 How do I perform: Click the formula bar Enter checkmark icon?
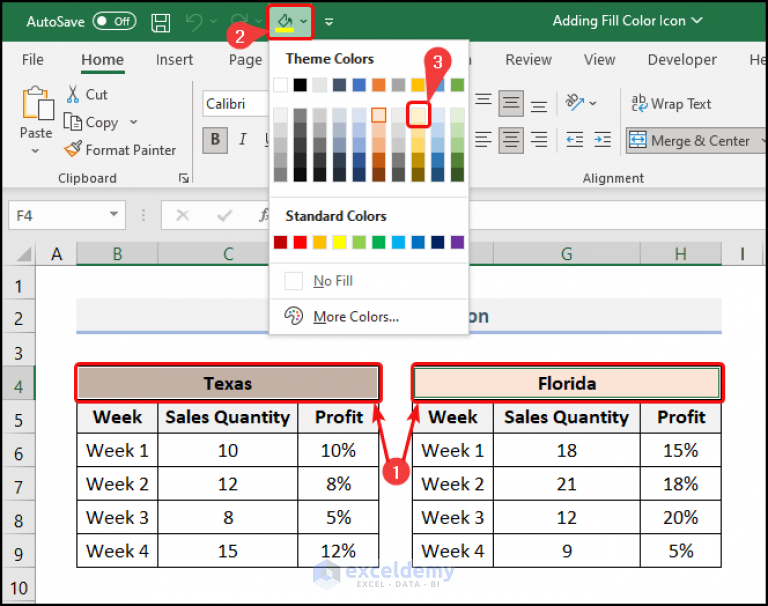(x=224, y=215)
